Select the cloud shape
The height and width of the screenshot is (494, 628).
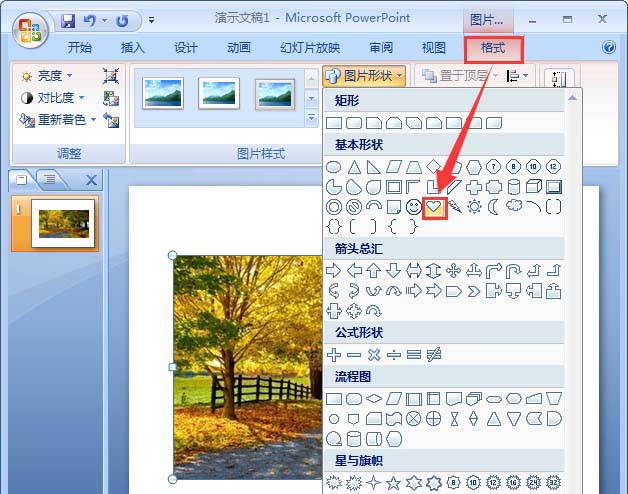pos(513,206)
